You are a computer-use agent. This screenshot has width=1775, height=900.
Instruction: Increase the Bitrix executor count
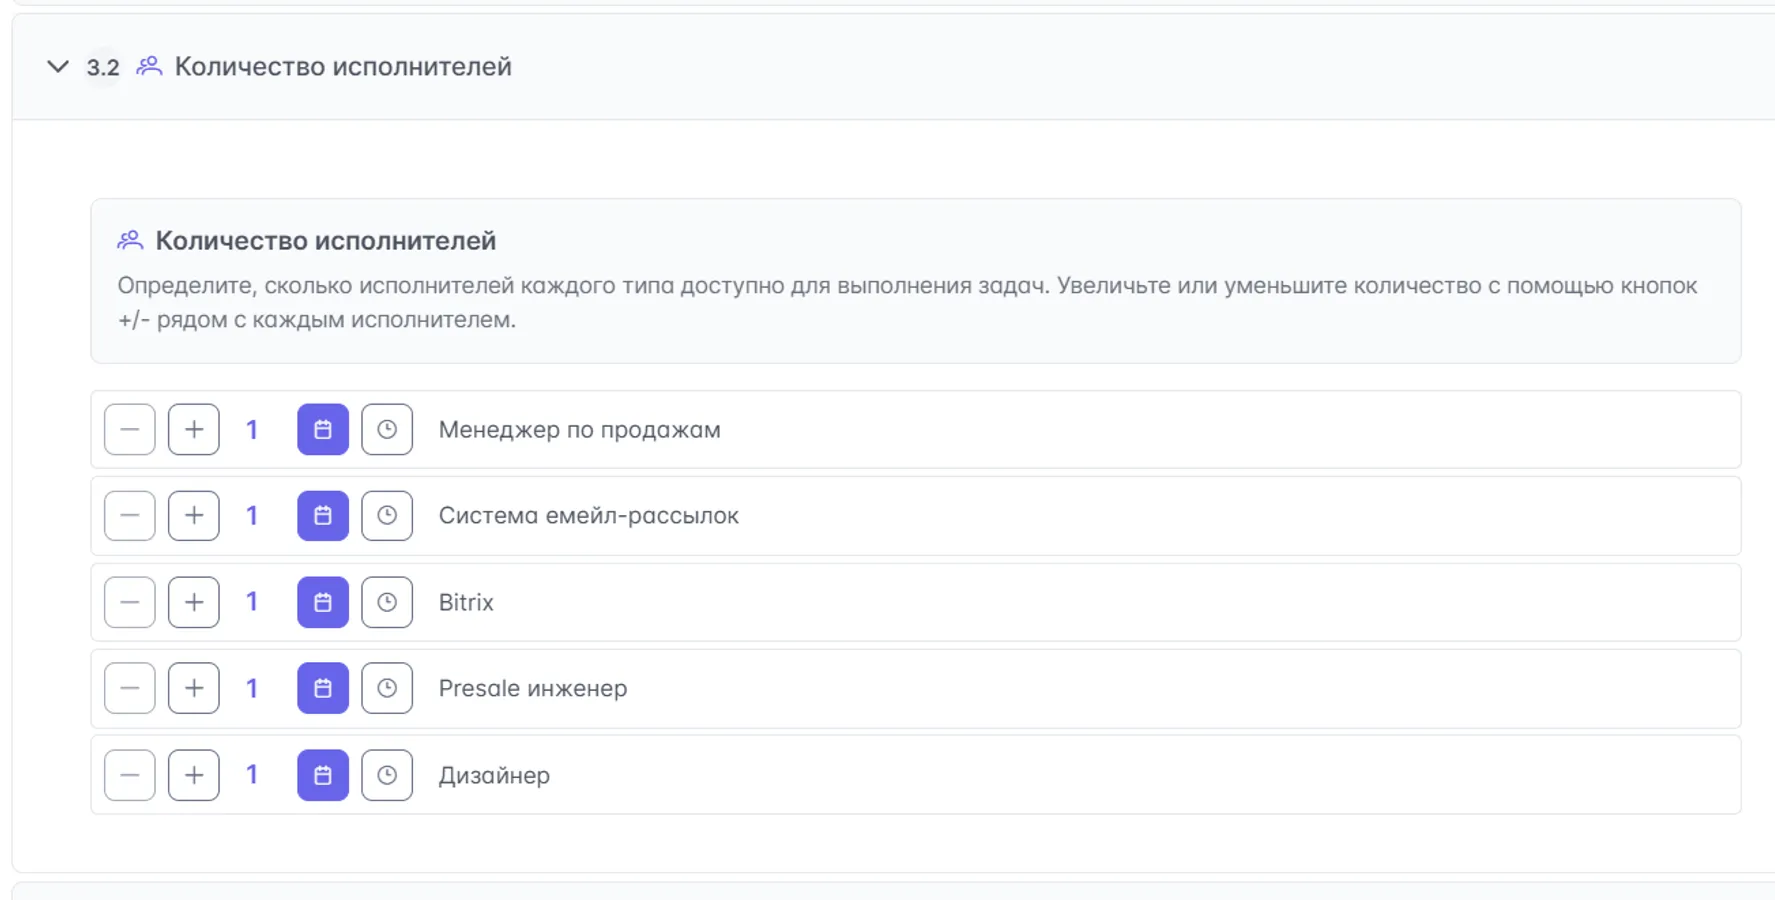pyautogui.click(x=193, y=602)
